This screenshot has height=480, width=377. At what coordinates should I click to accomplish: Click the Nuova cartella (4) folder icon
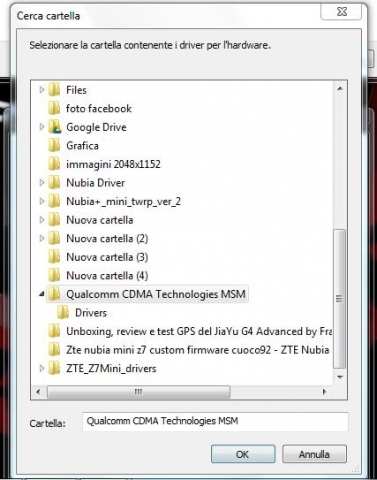[x=54, y=276]
